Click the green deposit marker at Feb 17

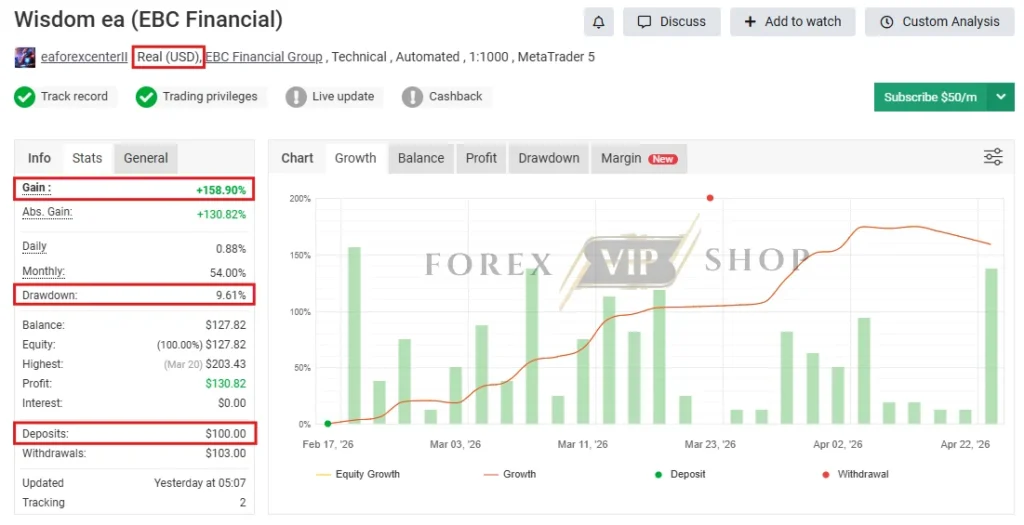click(x=328, y=424)
